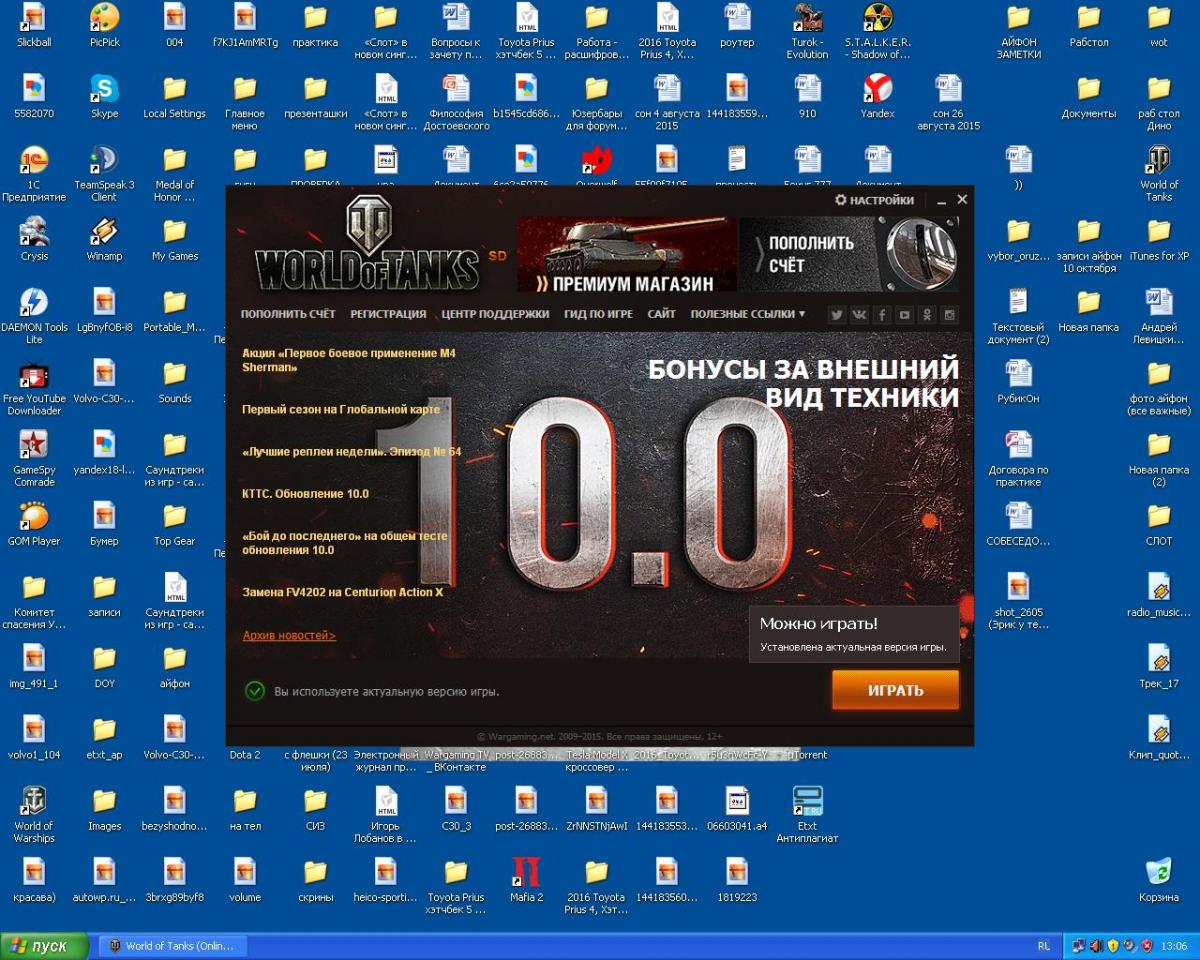Select the DAEMON Tools Lite icon
This screenshot has width=1200, height=960.
pos(34,315)
